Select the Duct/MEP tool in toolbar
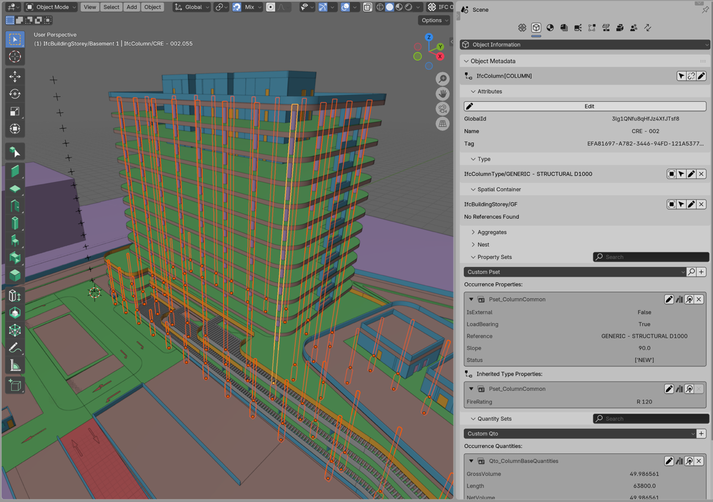 pyautogui.click(x=15, y=258)
